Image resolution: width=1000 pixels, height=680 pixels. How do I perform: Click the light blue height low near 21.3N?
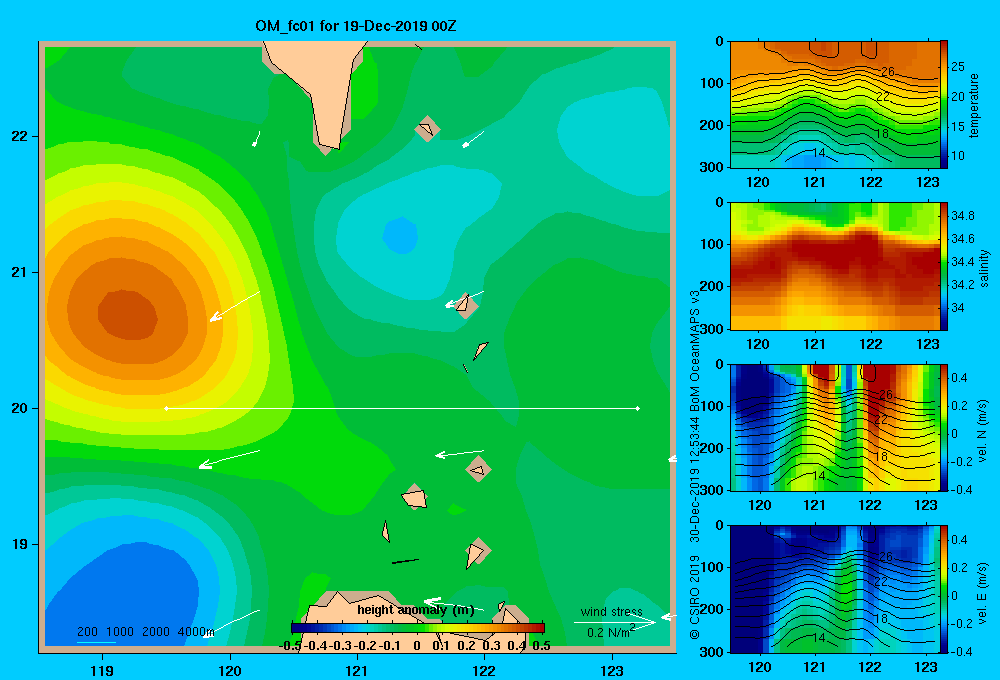[x=400, y=235]
